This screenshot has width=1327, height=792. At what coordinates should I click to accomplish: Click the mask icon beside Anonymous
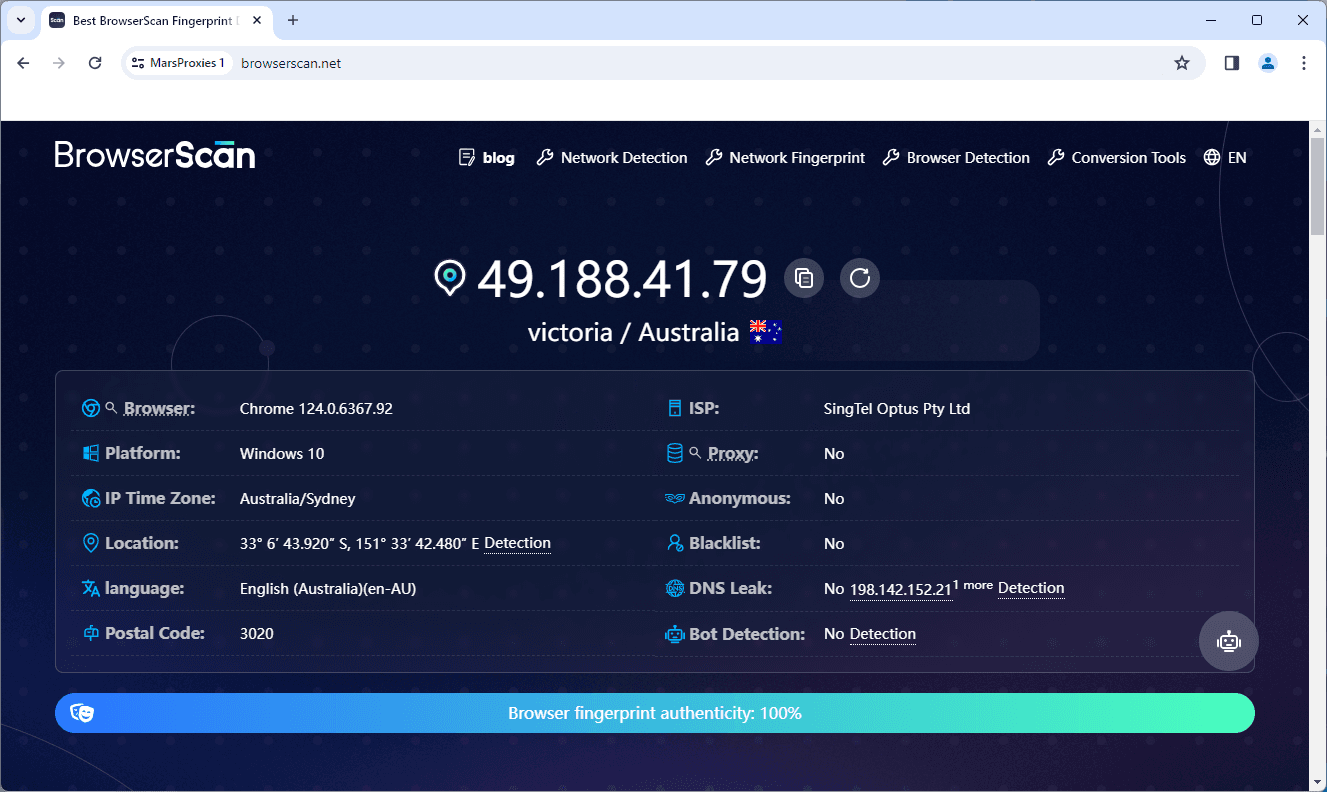(674, 498)
